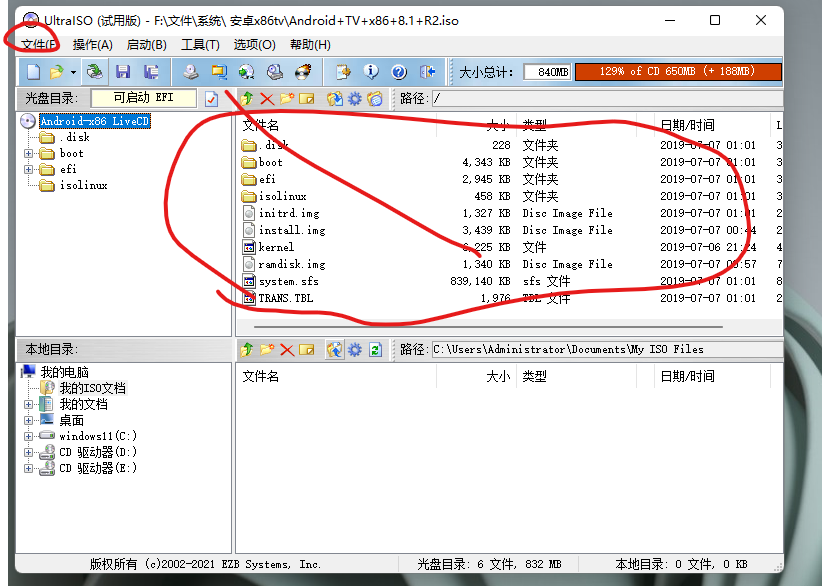Click the Save floppy disk icon

tap(123, 72)
